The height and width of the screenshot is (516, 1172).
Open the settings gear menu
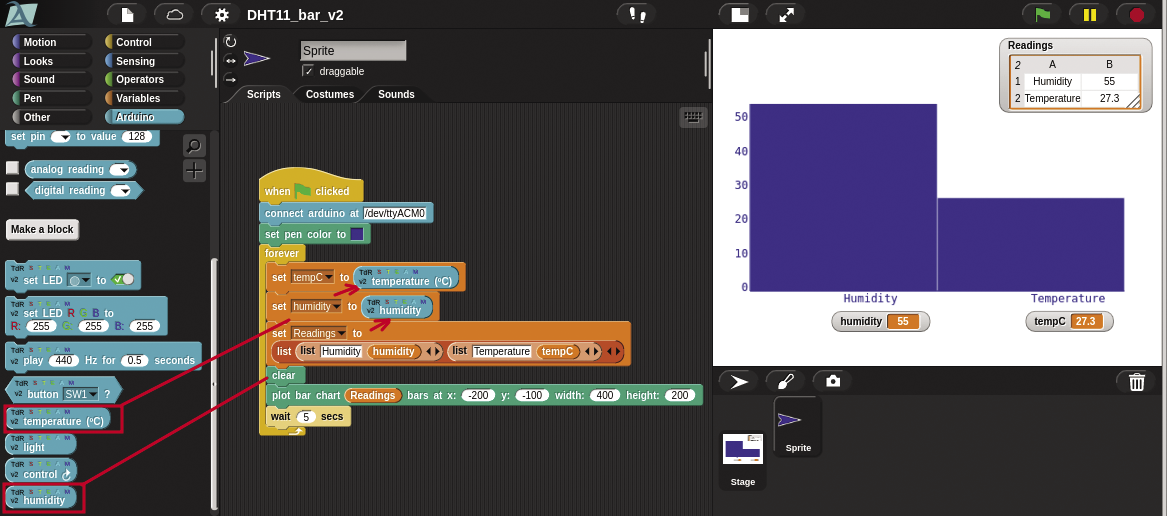(222, 14)
